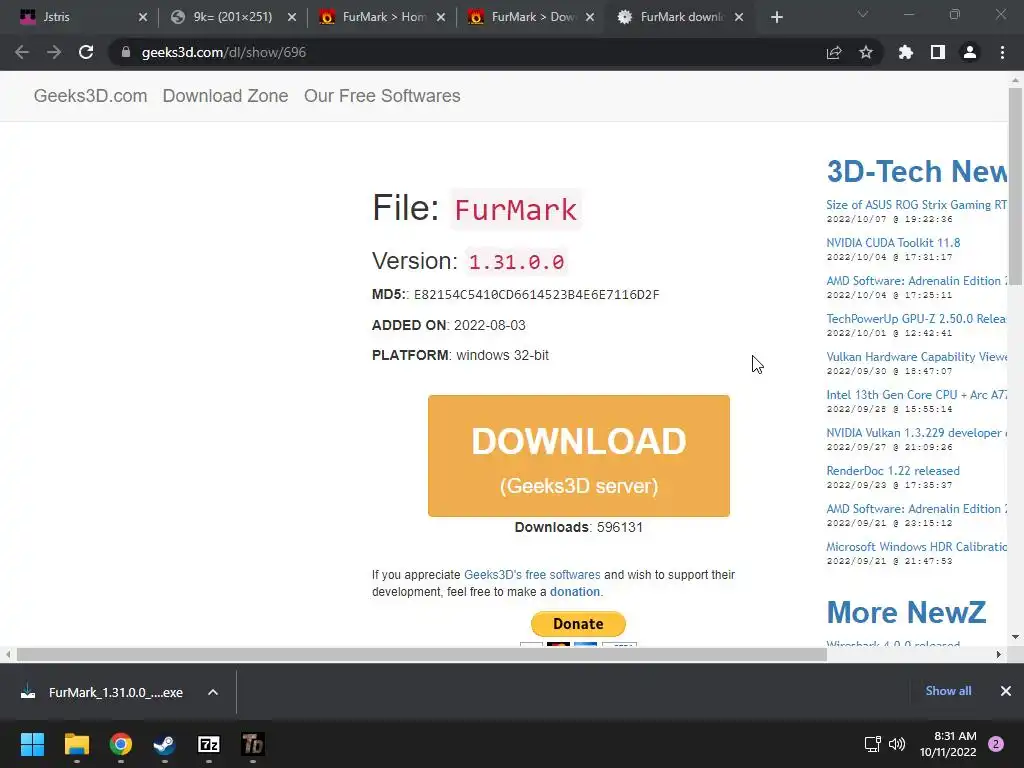Screen dimensions: 1024x768
Task: Click the version number 1.31.0.0
Action: [516, 262]
